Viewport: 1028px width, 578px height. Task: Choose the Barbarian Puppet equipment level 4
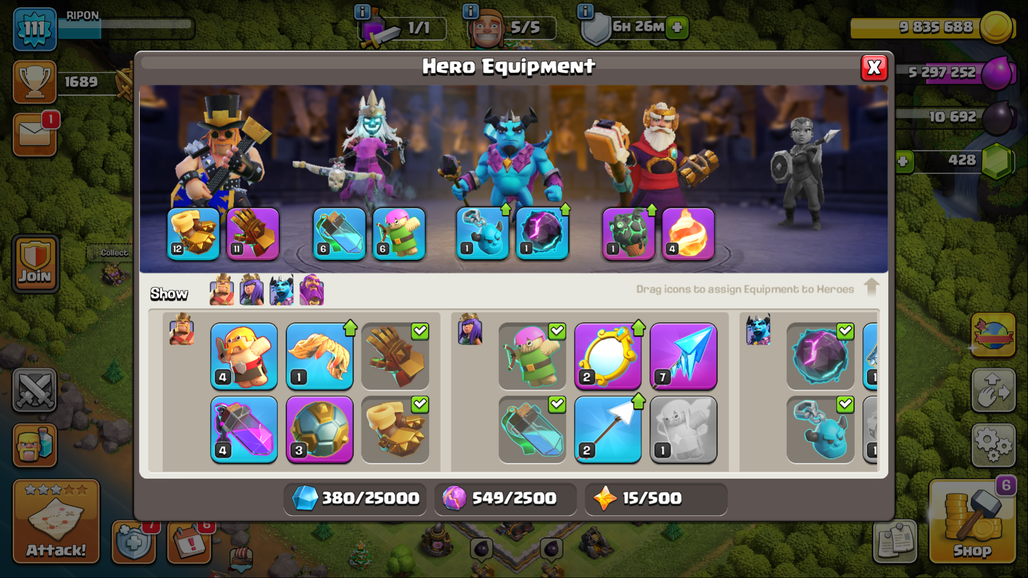click(244, 356)
